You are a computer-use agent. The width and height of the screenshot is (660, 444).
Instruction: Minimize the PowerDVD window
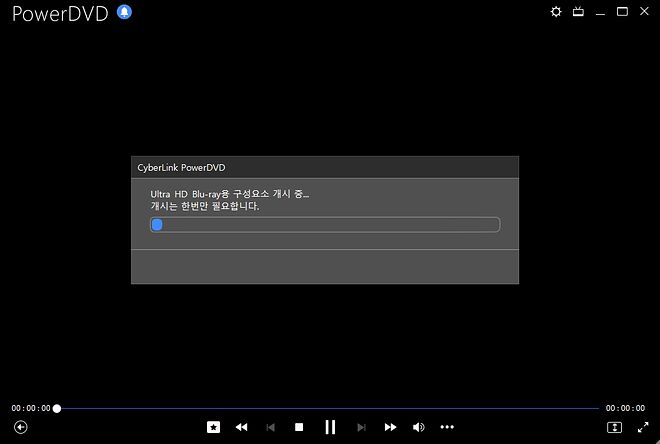[x=600, y=13]
